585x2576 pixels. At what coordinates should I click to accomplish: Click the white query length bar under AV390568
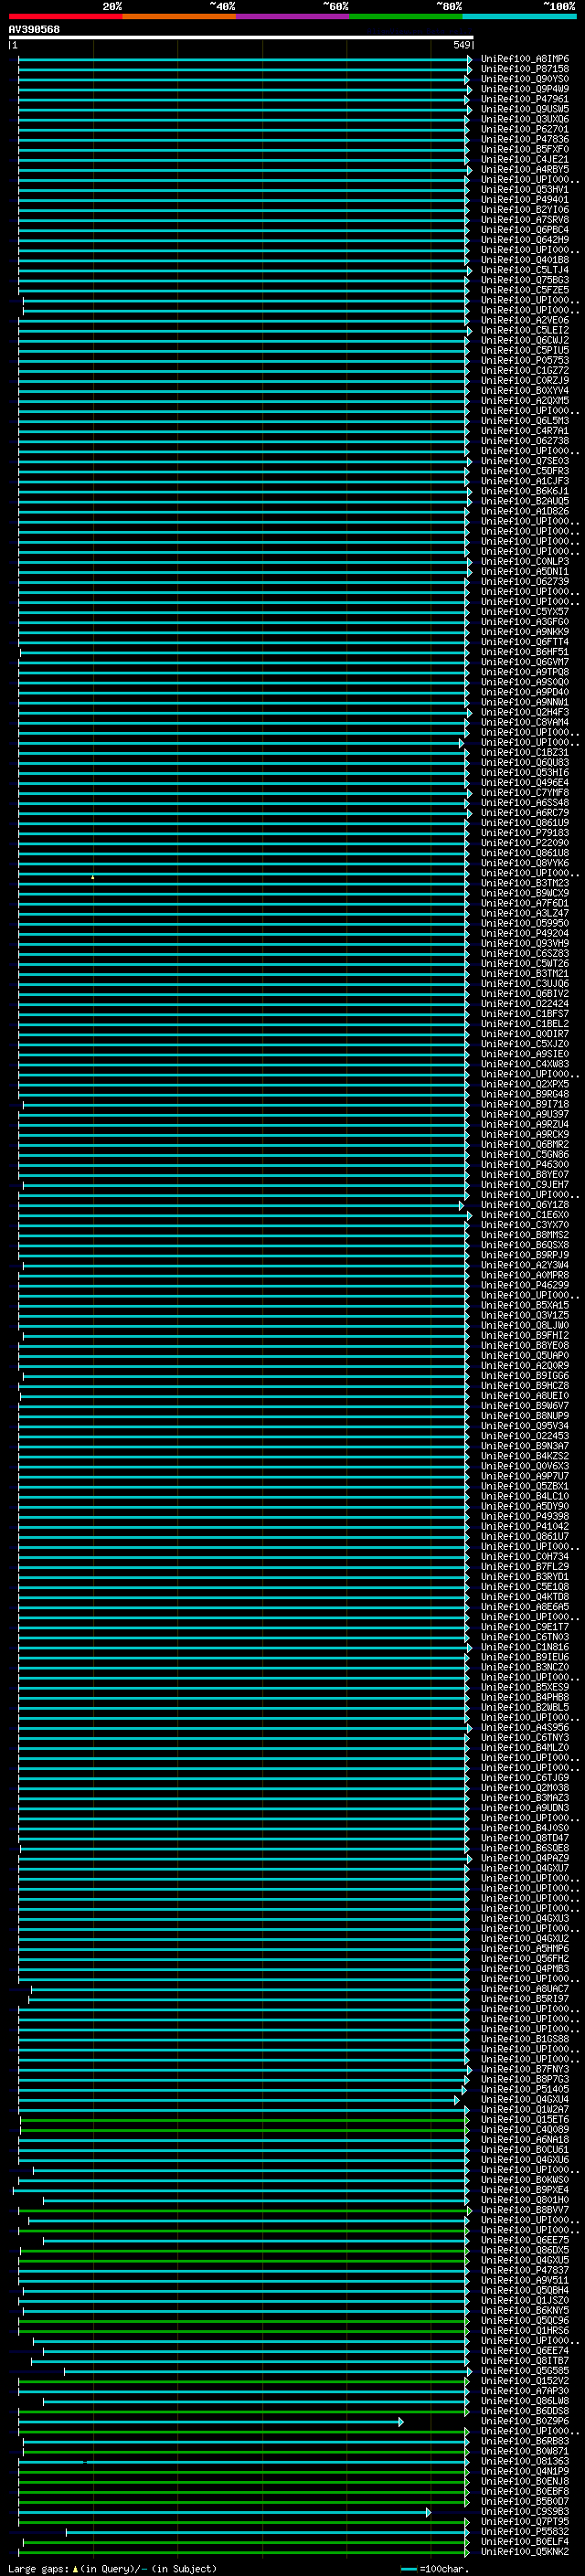point(240,37)
